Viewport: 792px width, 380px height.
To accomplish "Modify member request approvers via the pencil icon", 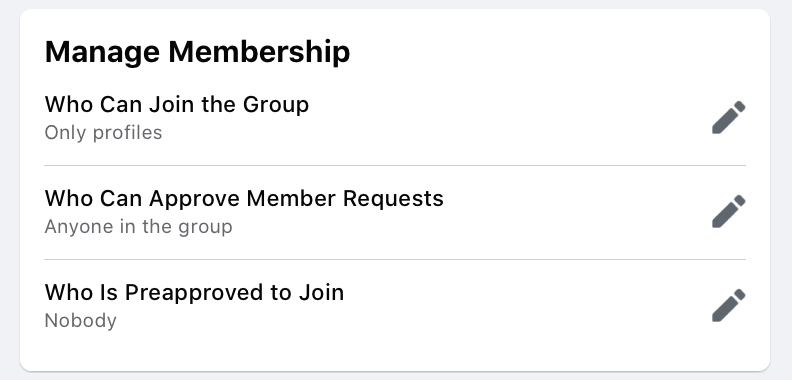I will point(728,211).
